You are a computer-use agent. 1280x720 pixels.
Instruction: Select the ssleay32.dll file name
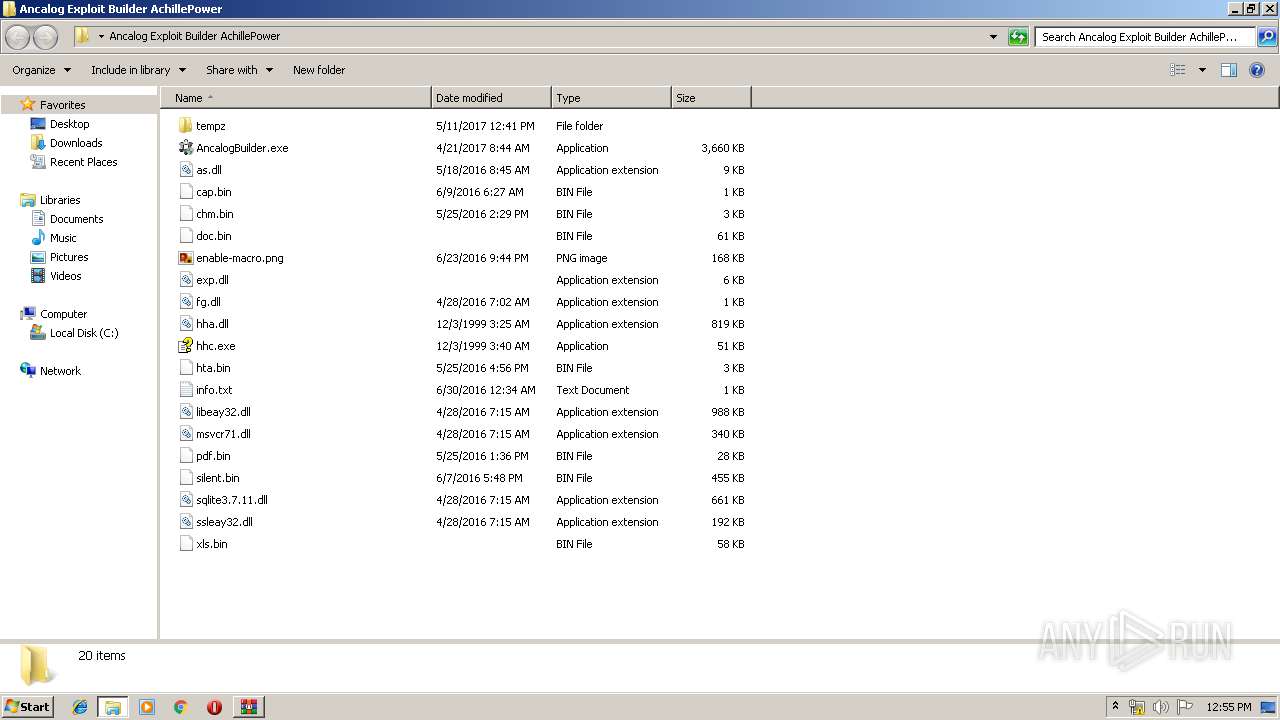(x=224, y=522)
